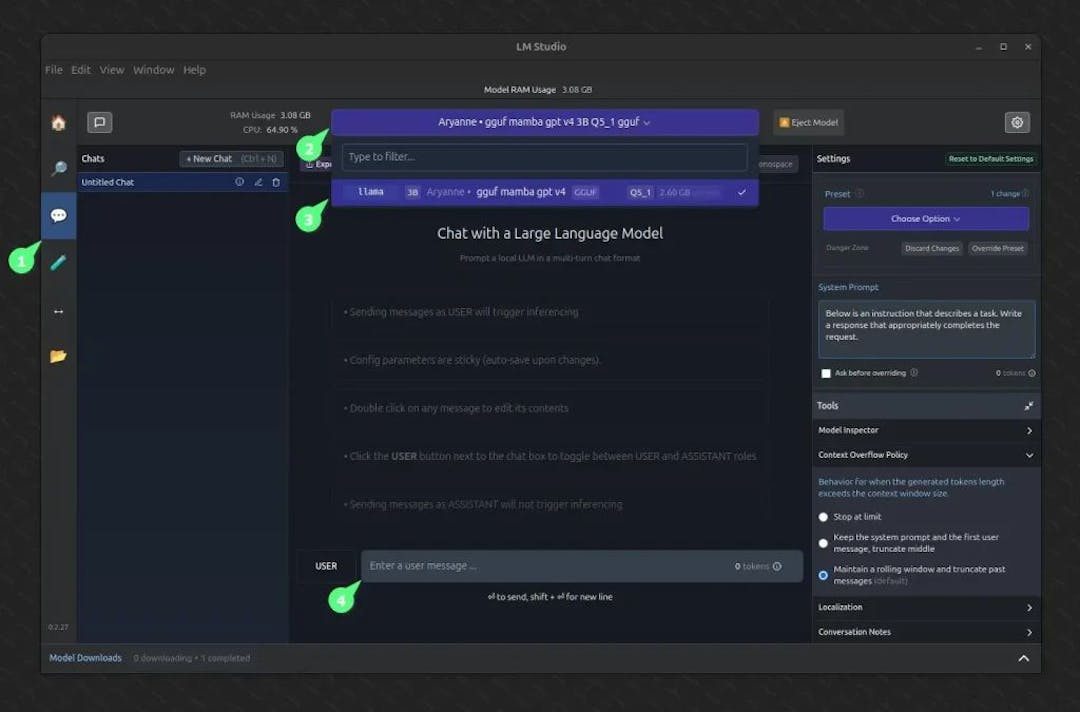The image size is (1080, 712).
Task: Select Keep system prompt truncate middle option
Action: [x=824, y=543]
